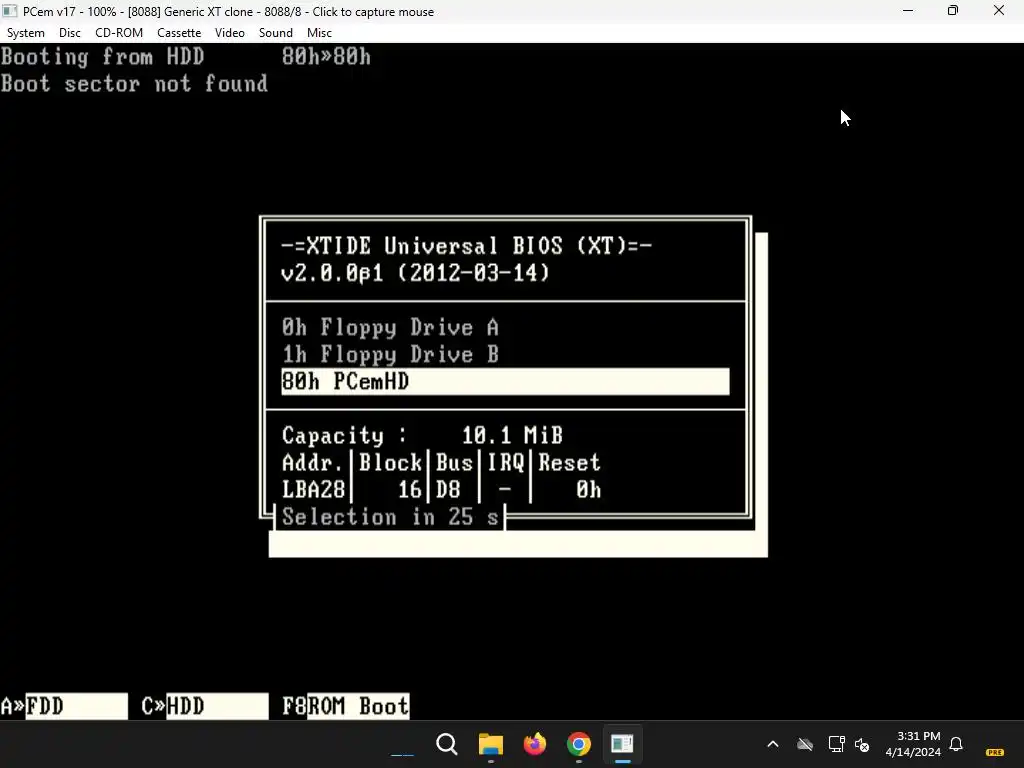Image resolution: width=1024 pixels, height=768 pixels.
Task: Click the Boot sector not found message
Action: [x=135, y=84]
